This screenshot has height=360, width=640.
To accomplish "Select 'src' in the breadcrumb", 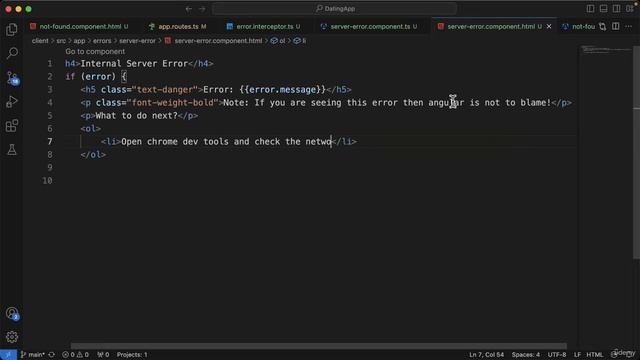I will pyautogui.click(x=61, y=41).
